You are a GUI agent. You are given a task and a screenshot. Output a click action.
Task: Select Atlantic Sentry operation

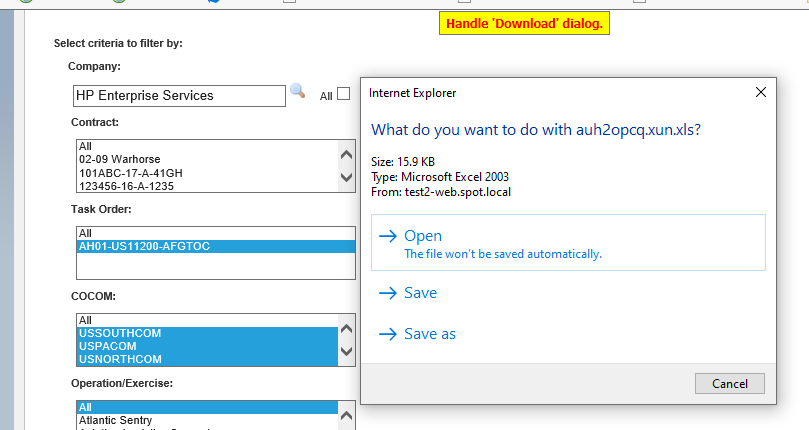(116, 421)
